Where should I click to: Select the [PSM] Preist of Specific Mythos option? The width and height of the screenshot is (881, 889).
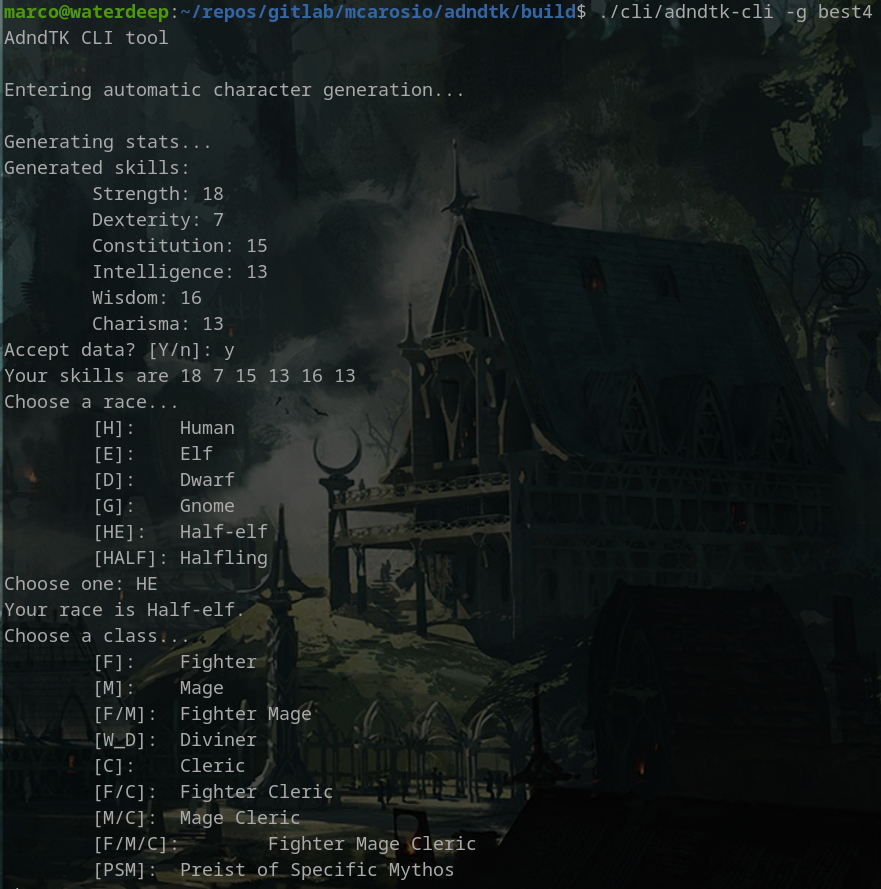[273, 870]
